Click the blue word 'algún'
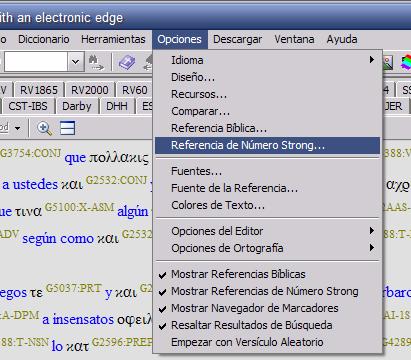The height and width of the screenshot is (360, 411). click(x=133, y=212)
